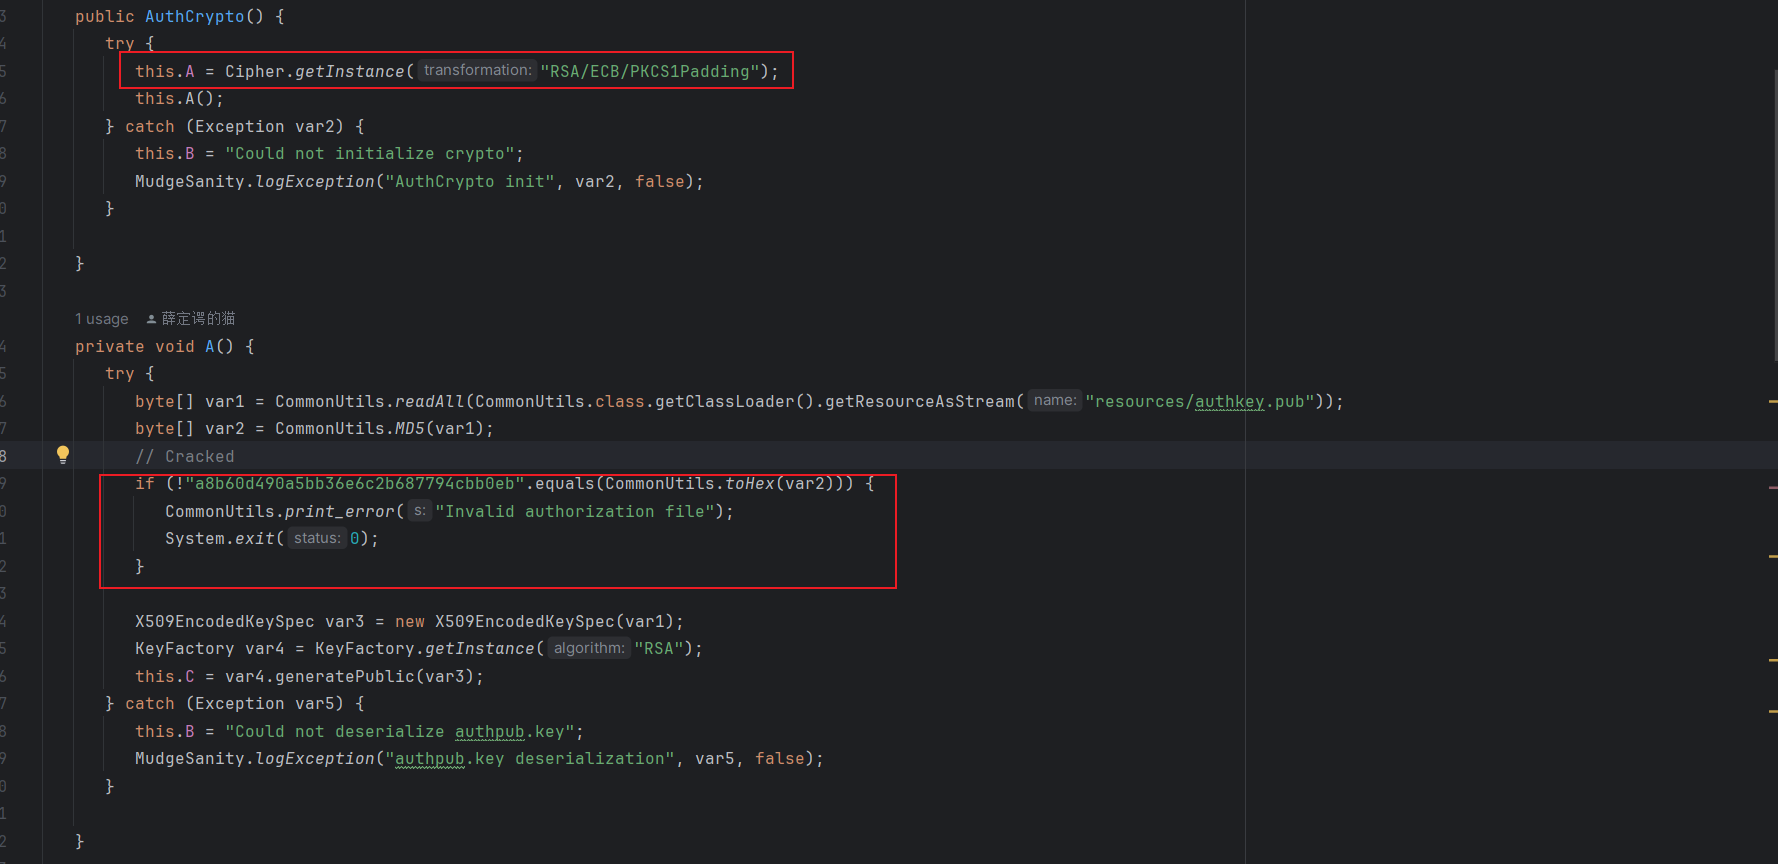The height and width of the screenshot is (864, 1778).
Task: Click the readAll method call
Action: tap(429, 402)
